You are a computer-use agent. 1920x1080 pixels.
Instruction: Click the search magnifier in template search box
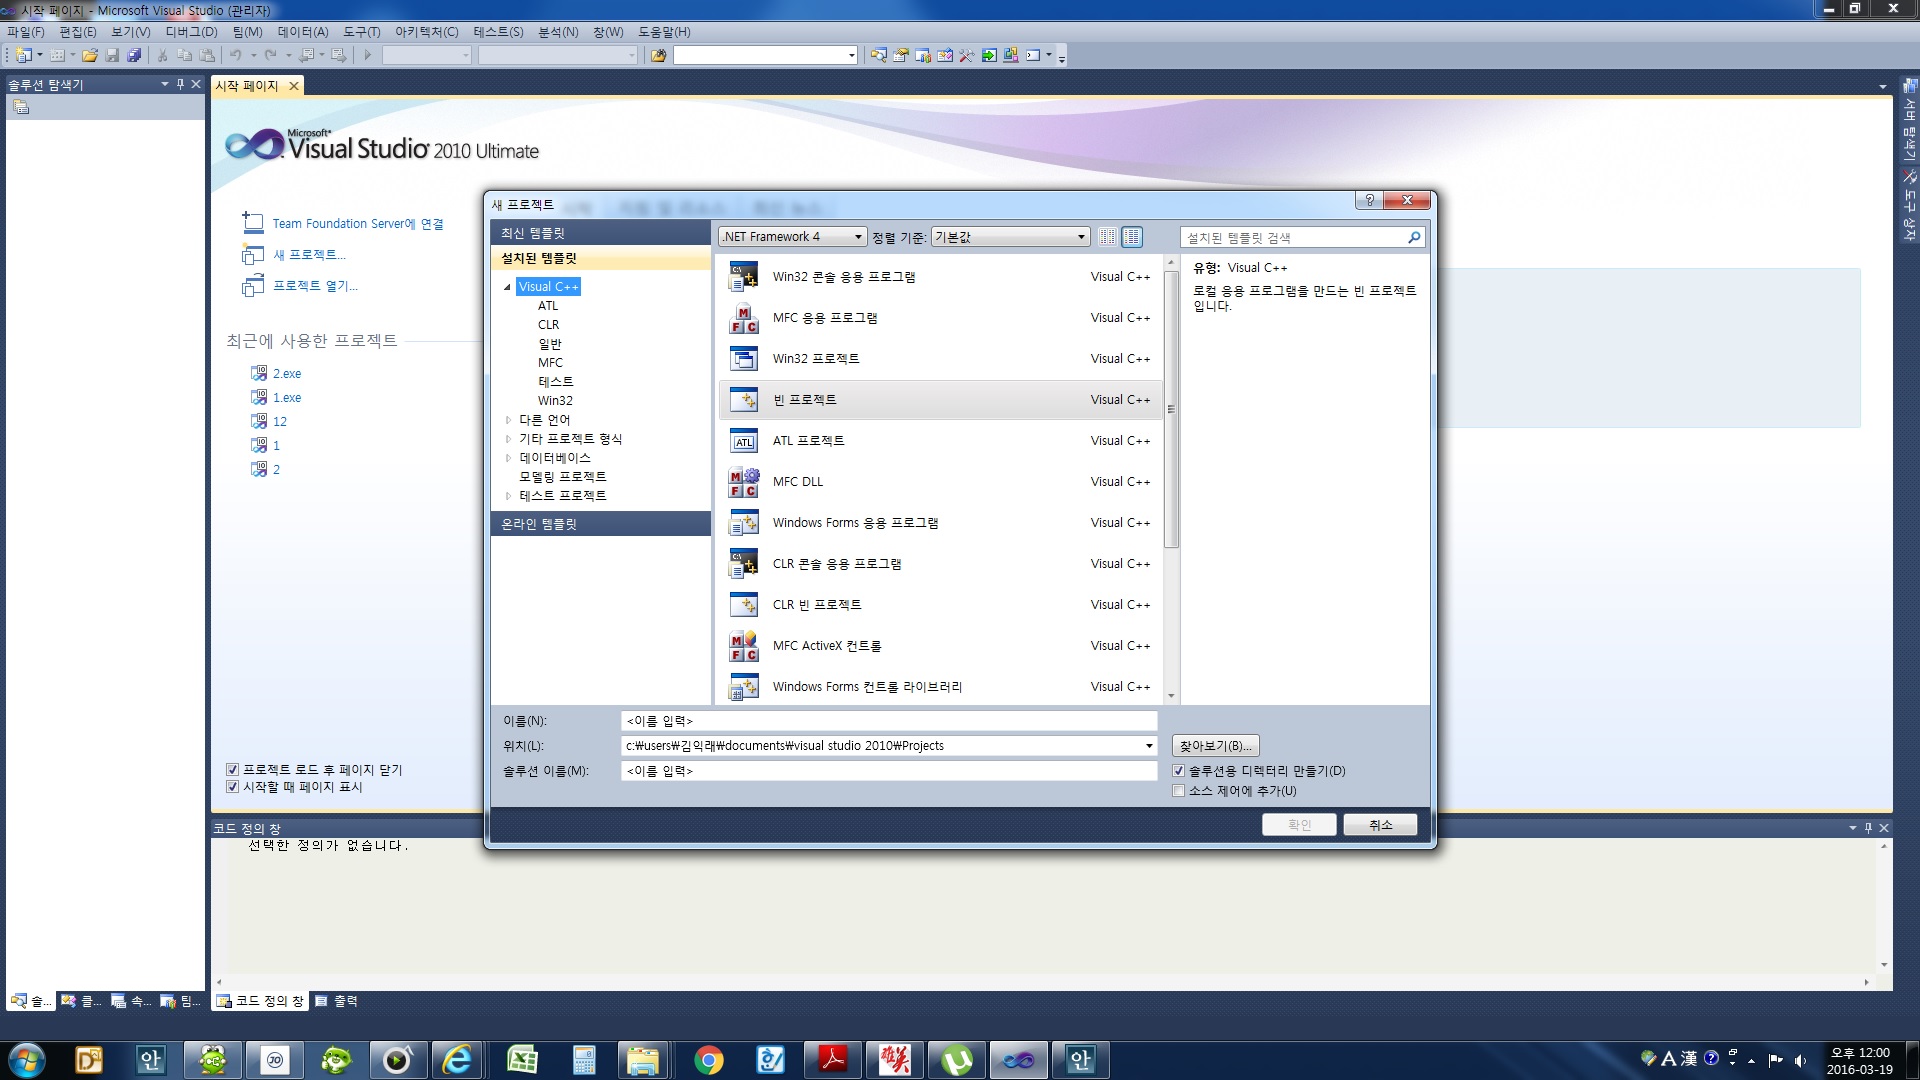click(1413, 238)
